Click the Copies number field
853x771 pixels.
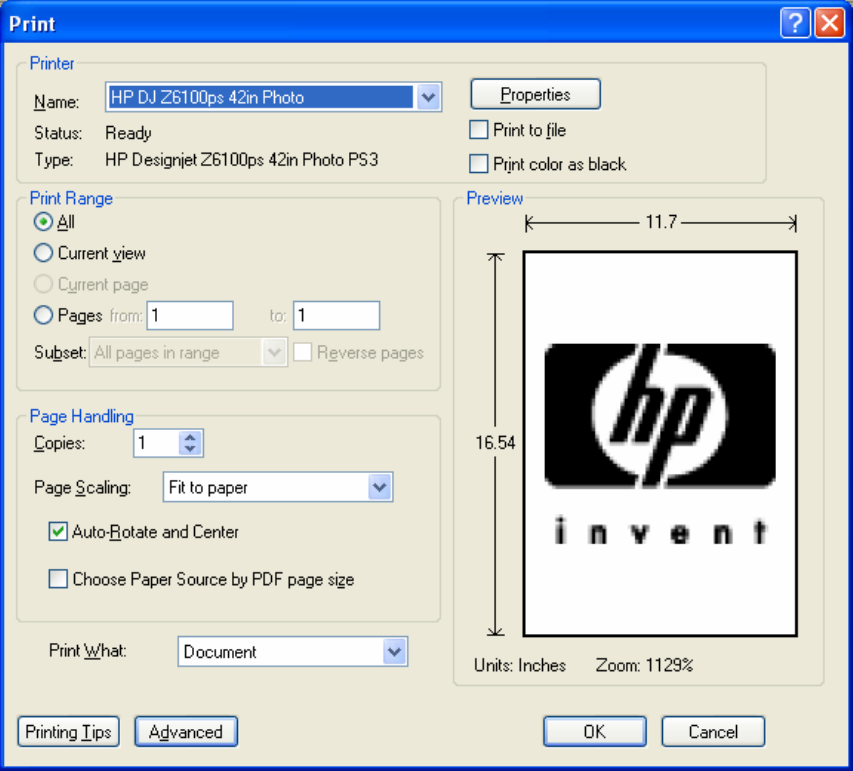(x=156, y=443)
